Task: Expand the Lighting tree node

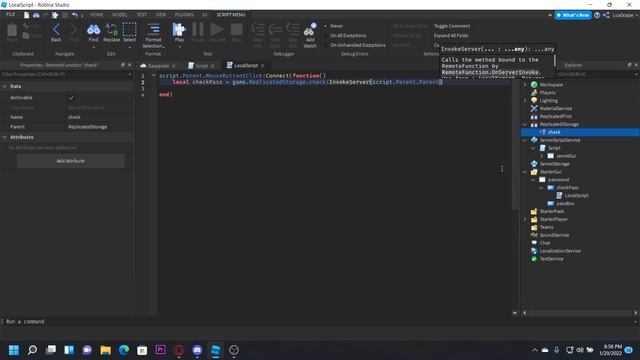Action: (x=525, y=100)
